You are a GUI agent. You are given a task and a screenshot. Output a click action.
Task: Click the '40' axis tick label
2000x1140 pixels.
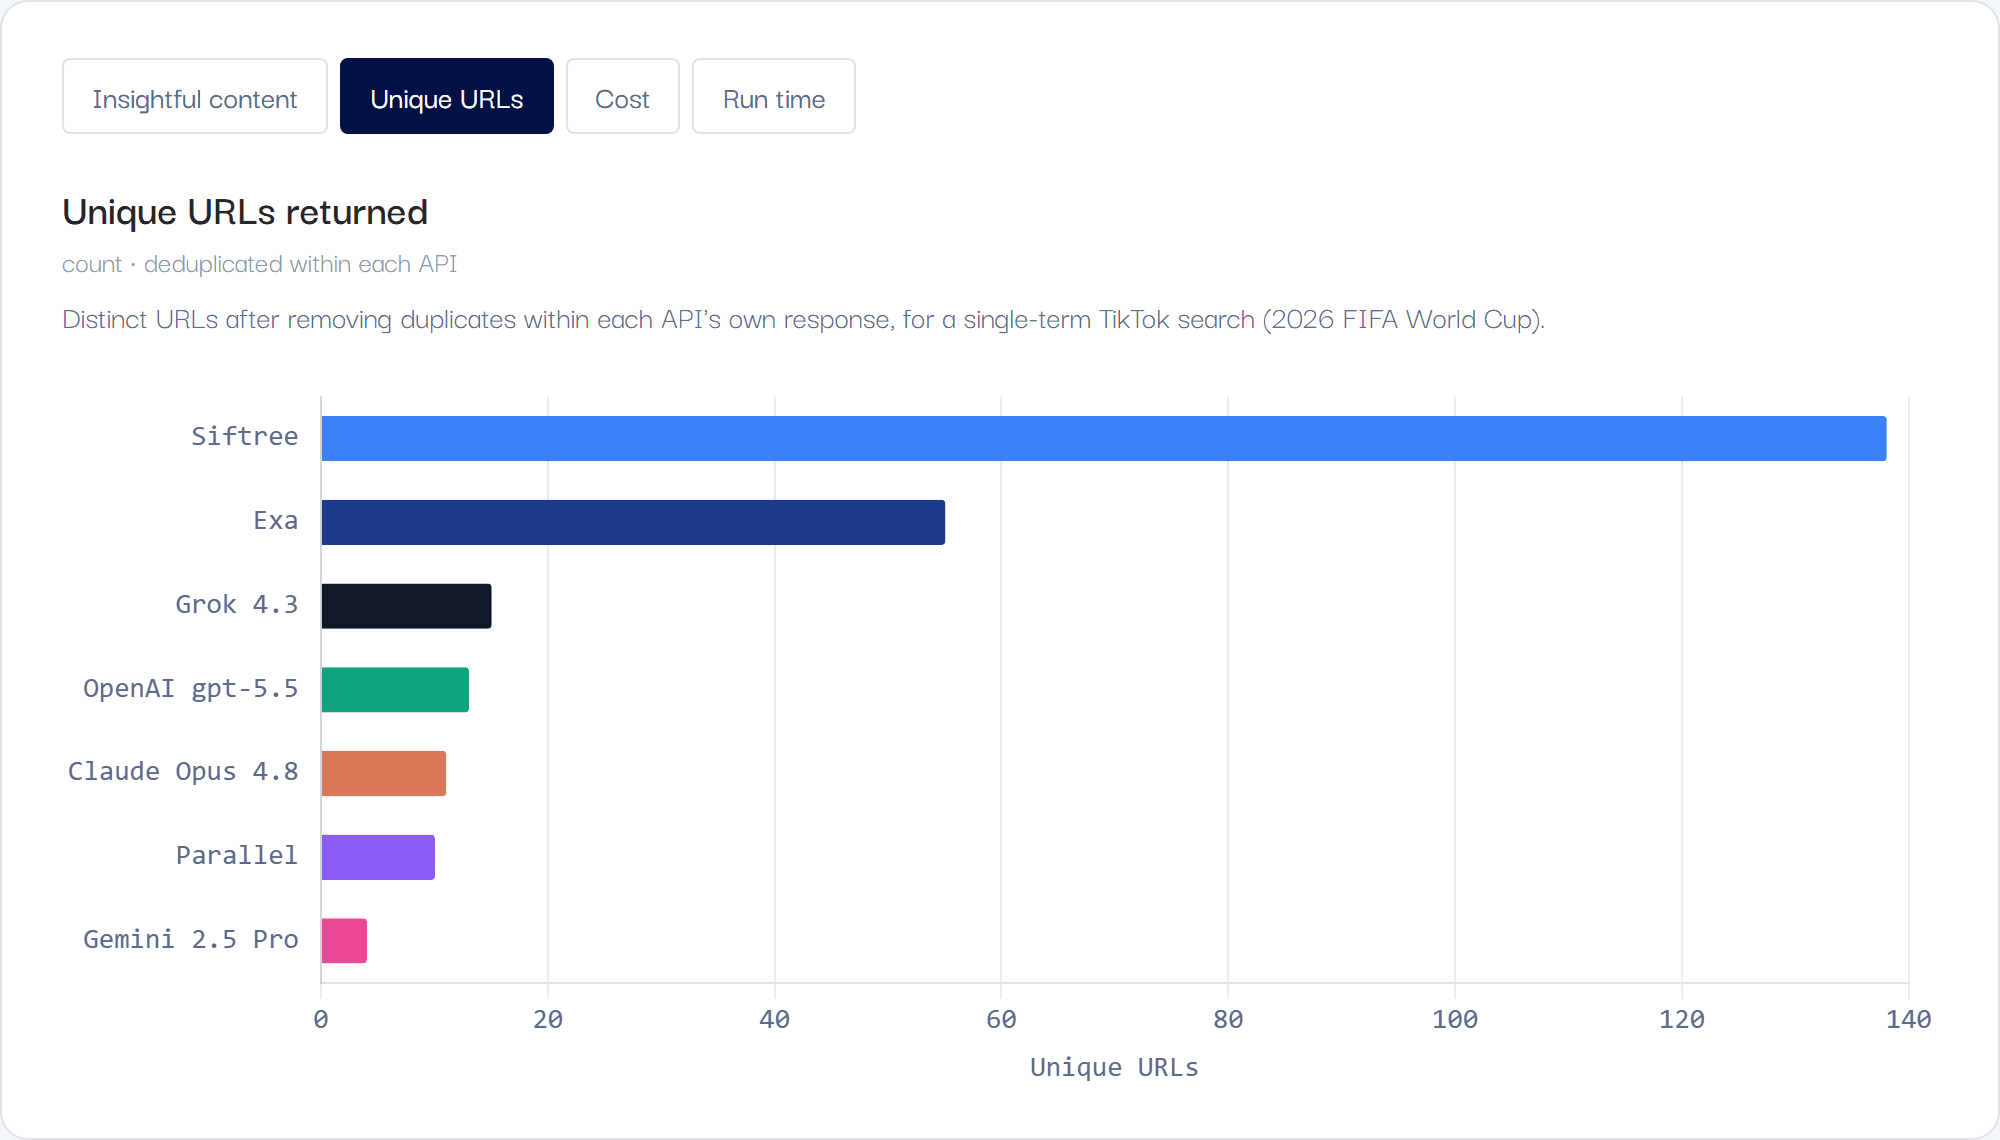click(x=774, y=1019)
